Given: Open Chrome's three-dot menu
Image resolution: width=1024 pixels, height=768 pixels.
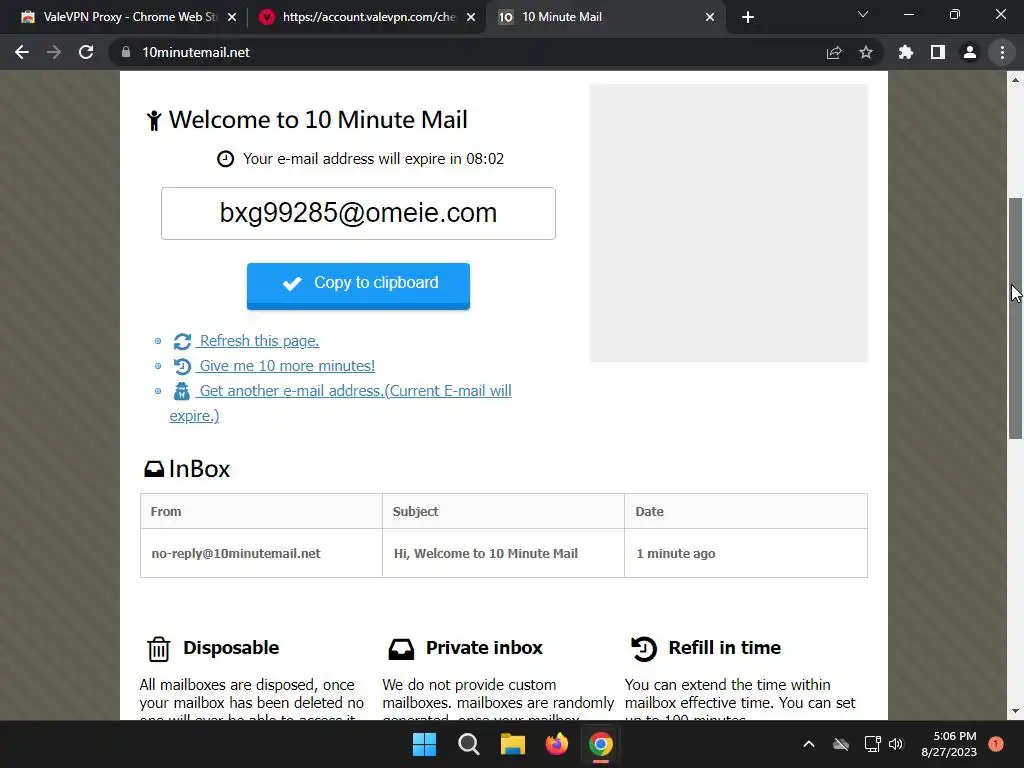Looking at the screenshot, I should coord(1002,52).
